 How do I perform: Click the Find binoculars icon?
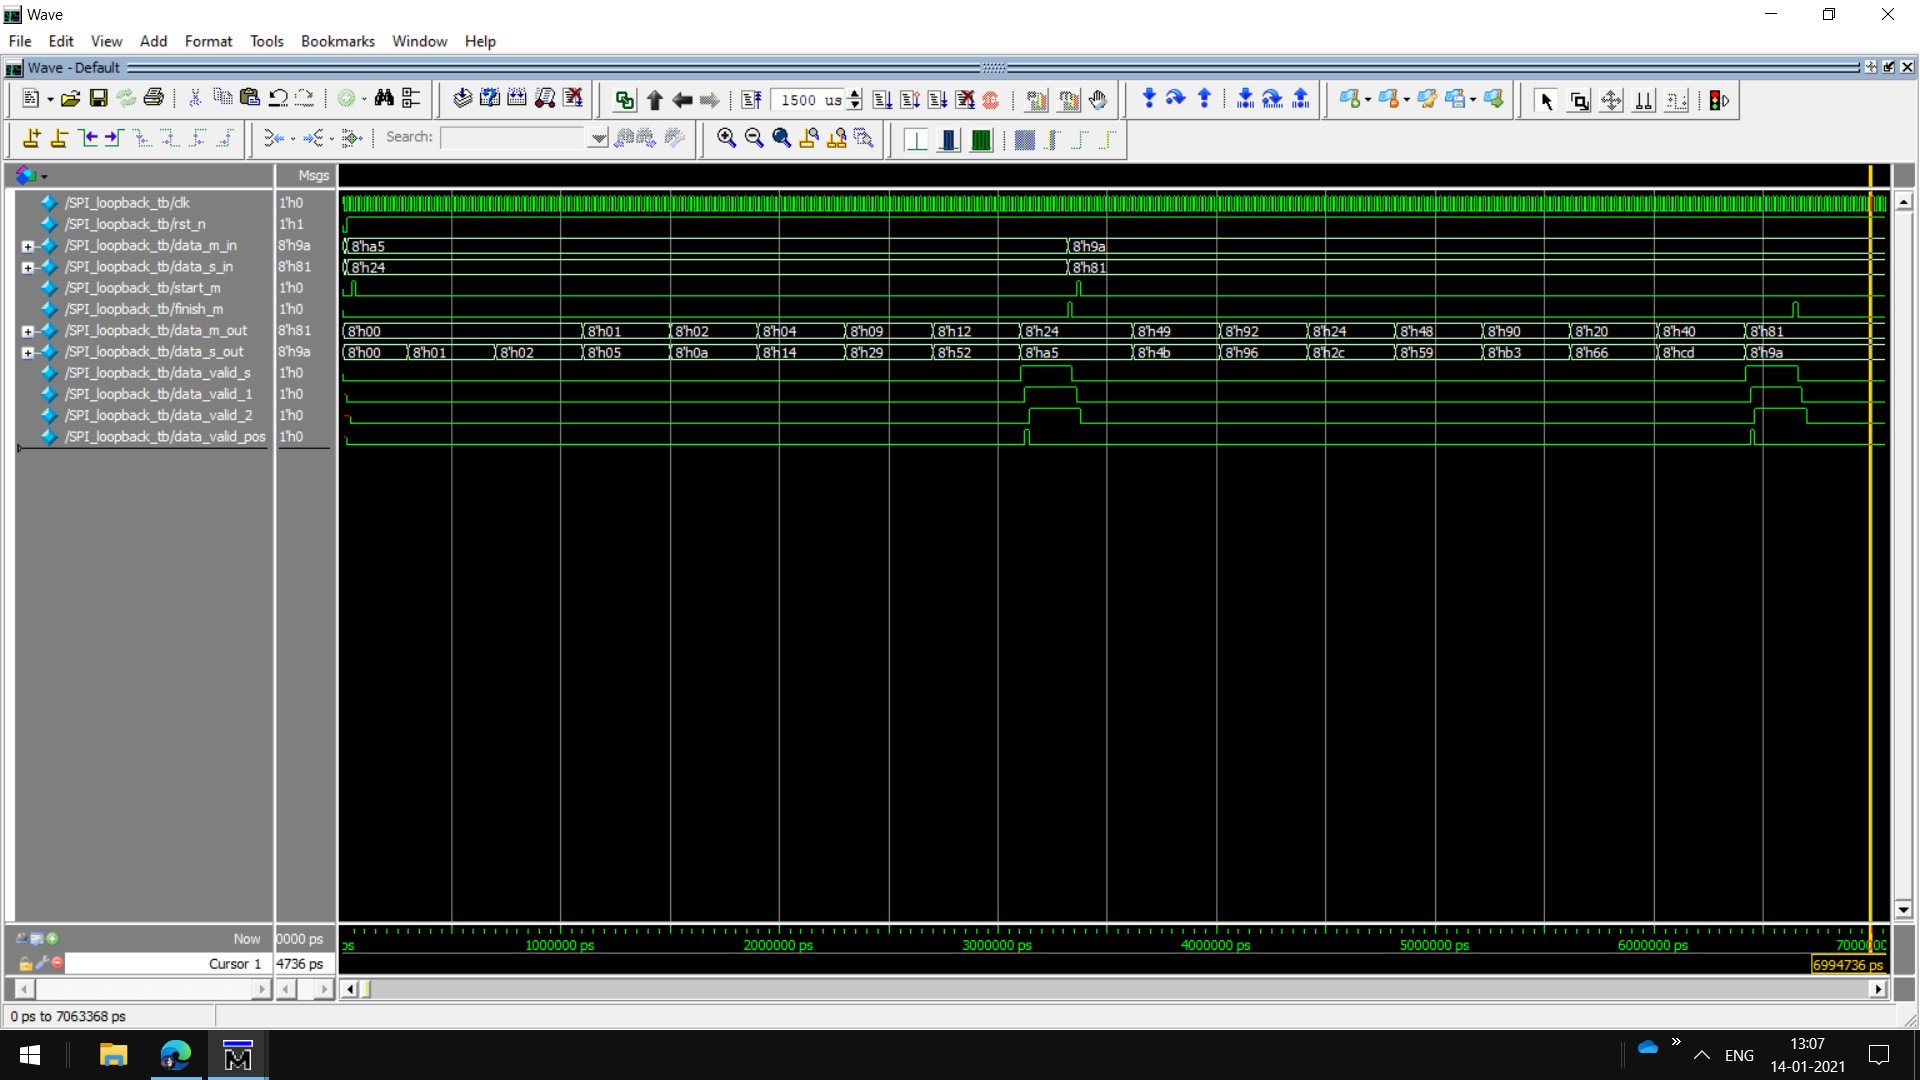pos(384,99)
